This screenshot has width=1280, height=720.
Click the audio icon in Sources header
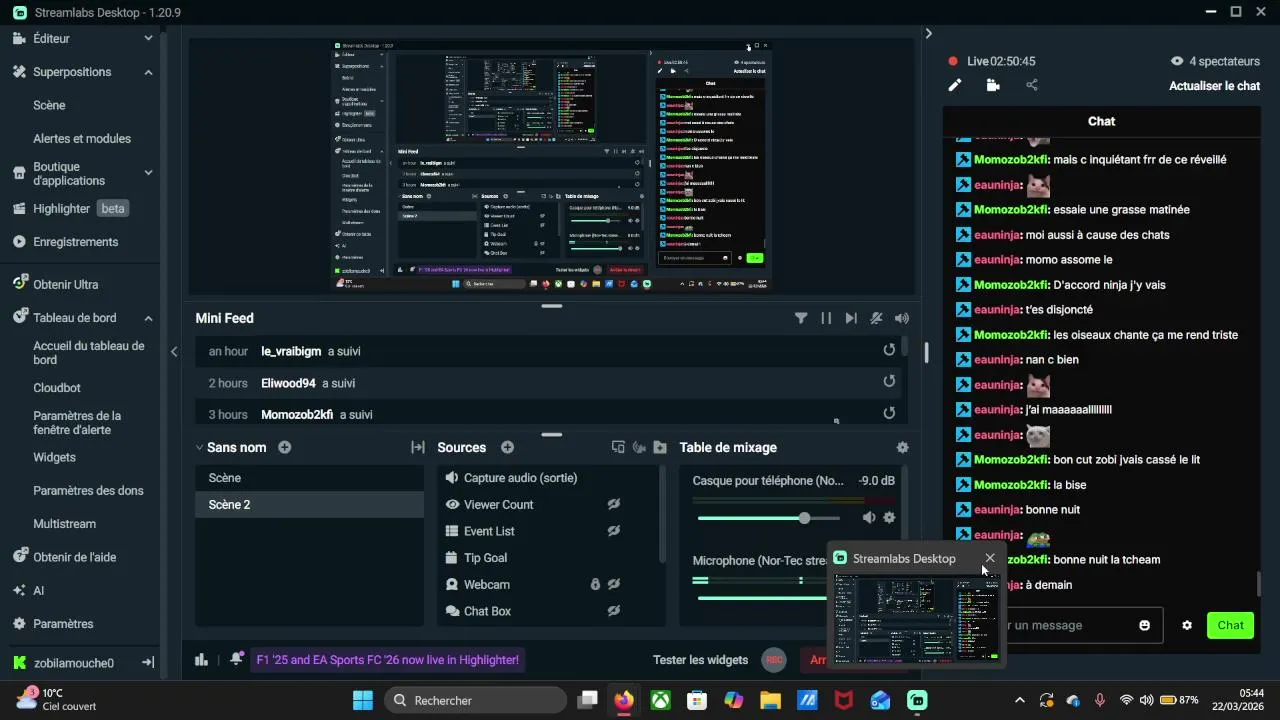click(x=639, y=448)
